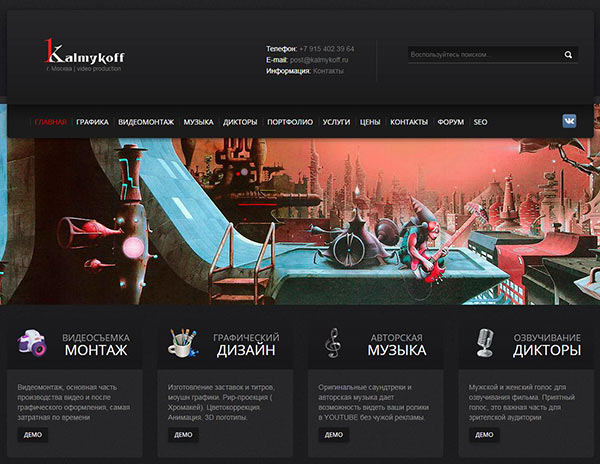Click the treble clef icon for Авторская Музыка

tap(333, 343)
